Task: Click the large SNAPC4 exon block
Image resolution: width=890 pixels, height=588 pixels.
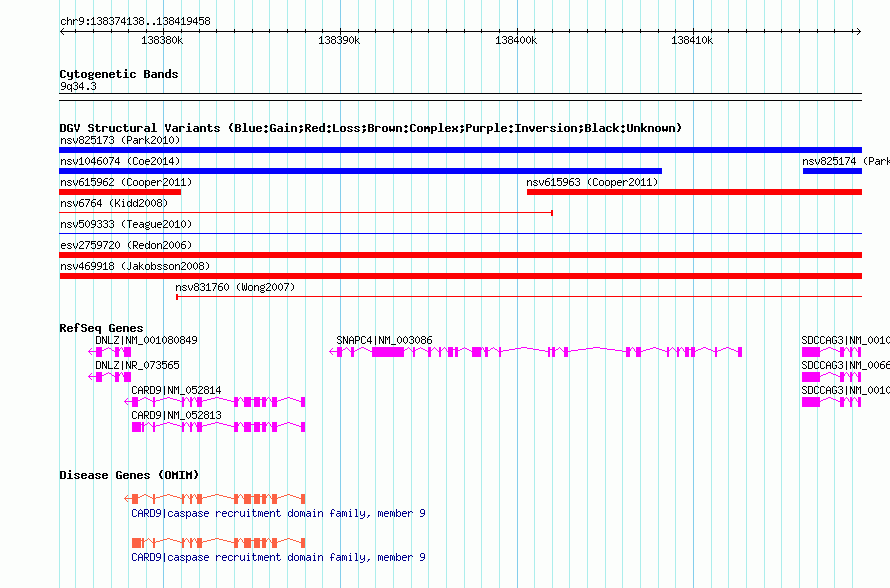Action: tap(388, 352)
